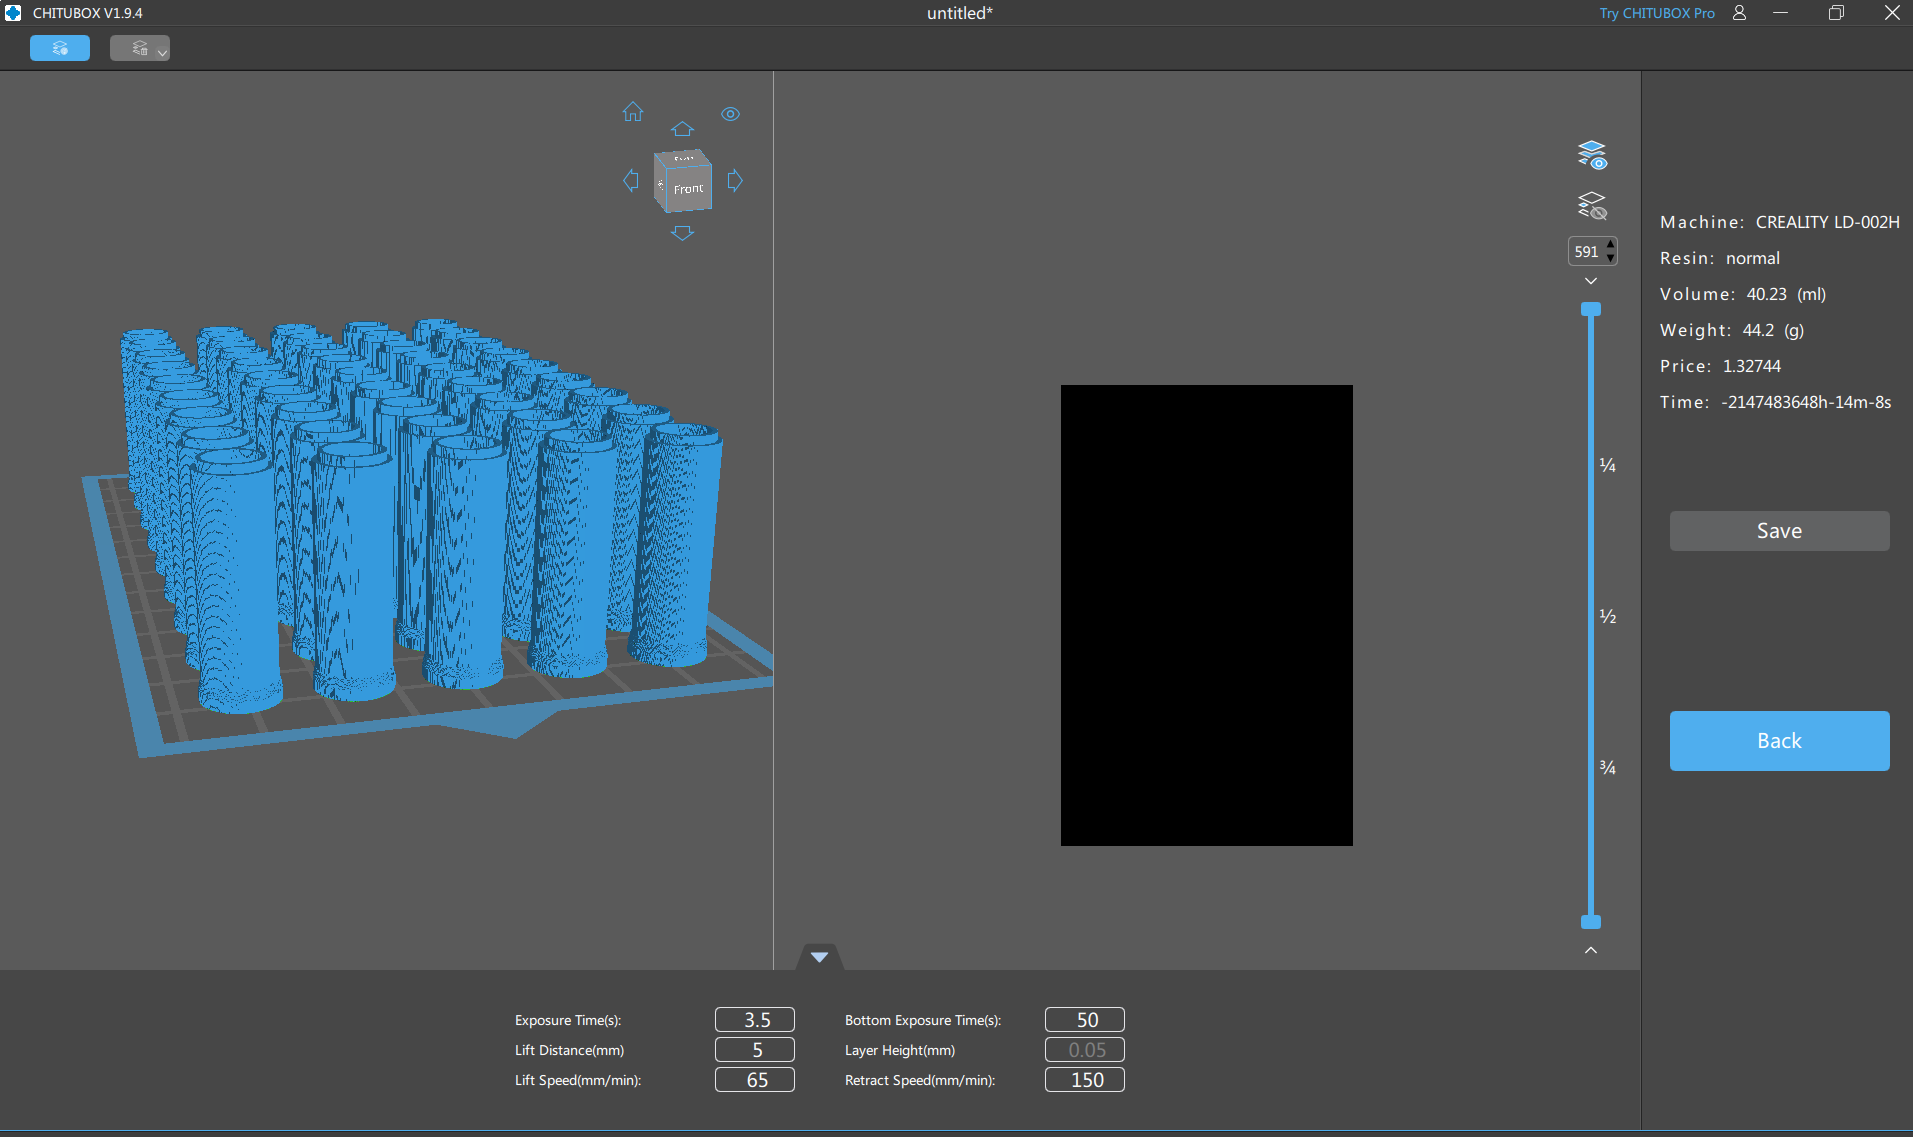Screen dimensions: 1913x1137
Task: Toggle the eye icon beside the view cube
Action: pos(731,114)
